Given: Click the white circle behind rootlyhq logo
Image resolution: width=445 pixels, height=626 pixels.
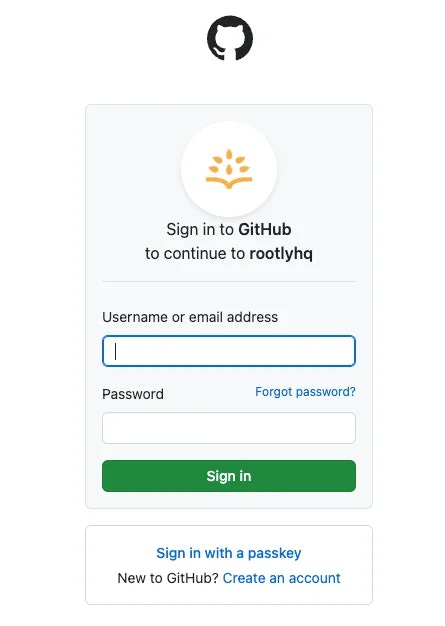Looking at the screenshot, I should (x=229, y=169).
